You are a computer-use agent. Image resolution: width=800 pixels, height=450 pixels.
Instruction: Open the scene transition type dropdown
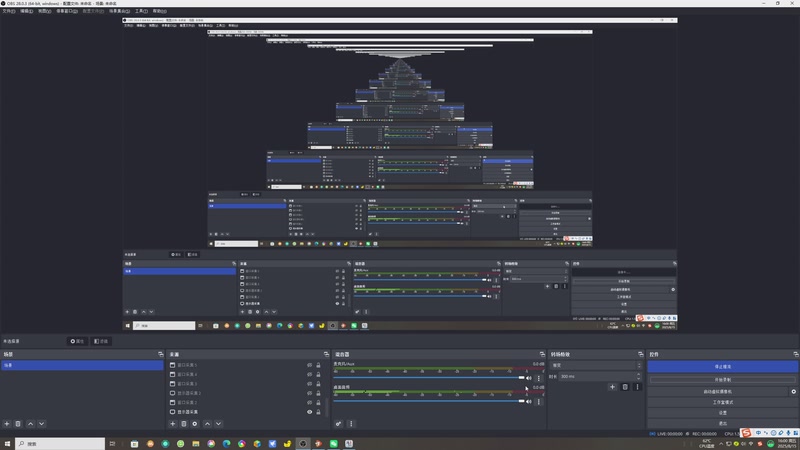(x=596, y=365)
